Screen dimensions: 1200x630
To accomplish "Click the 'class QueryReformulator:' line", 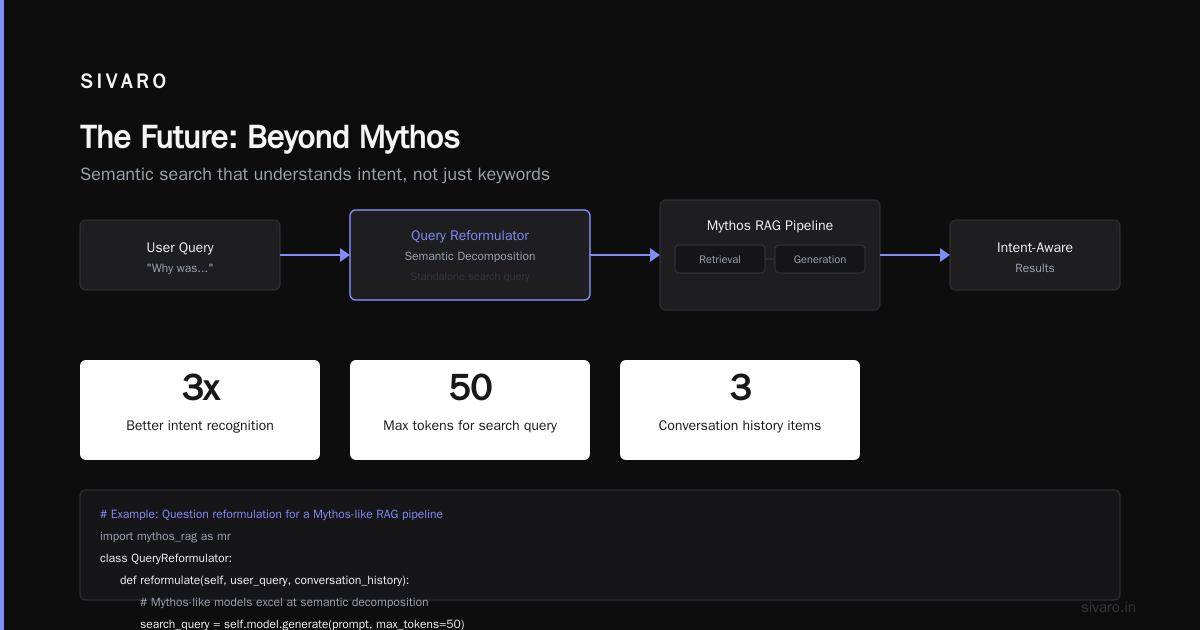I will 166,558.
